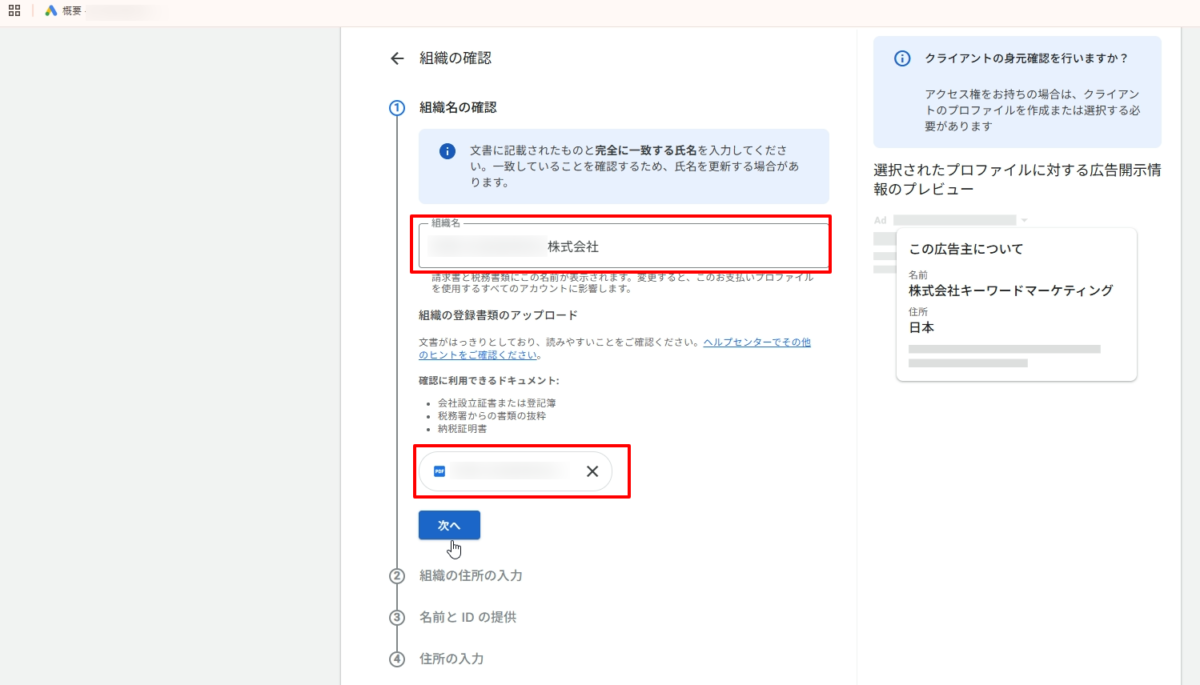The height and width of the screenshot is (685, 1200).
Task: Remove the uploaded PDF with the X button
Action: pyautogui.click(x=592, y=471)
